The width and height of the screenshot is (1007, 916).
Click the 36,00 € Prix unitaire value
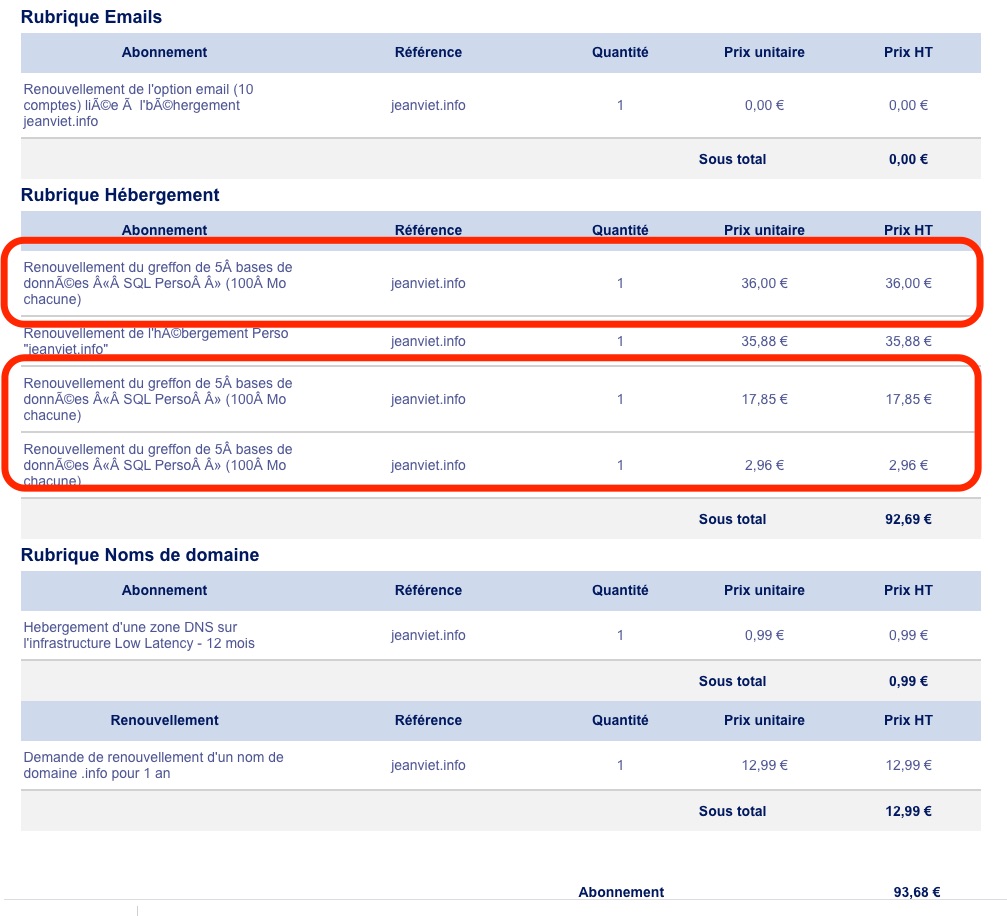point(764,283)
